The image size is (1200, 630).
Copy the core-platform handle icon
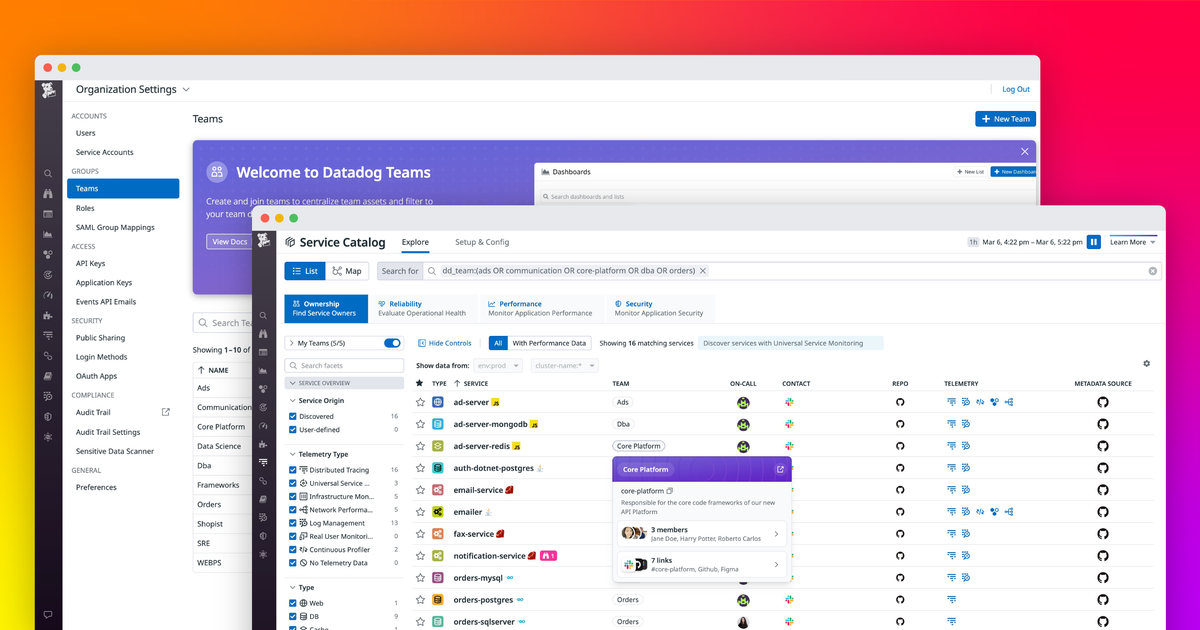670,491
